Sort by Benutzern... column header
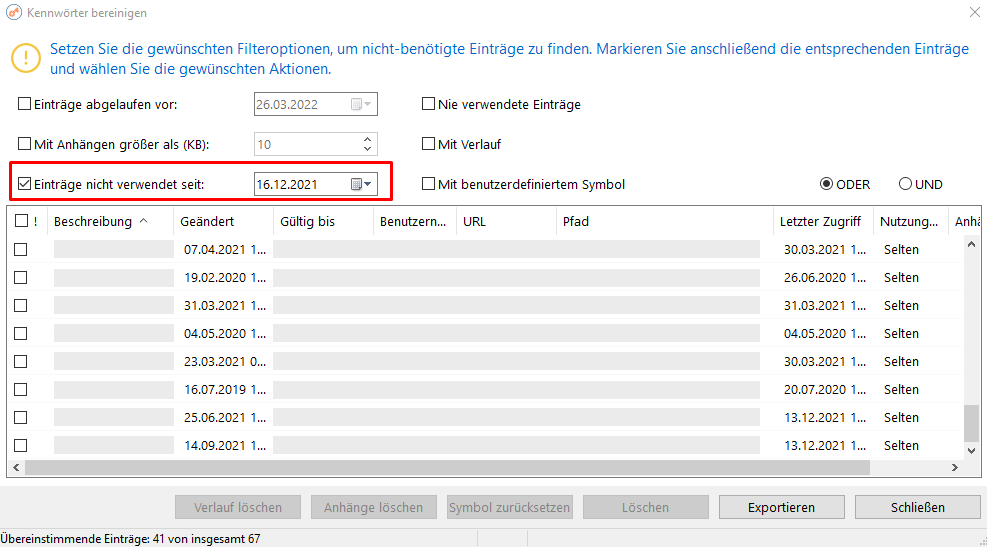 (414, 222)
